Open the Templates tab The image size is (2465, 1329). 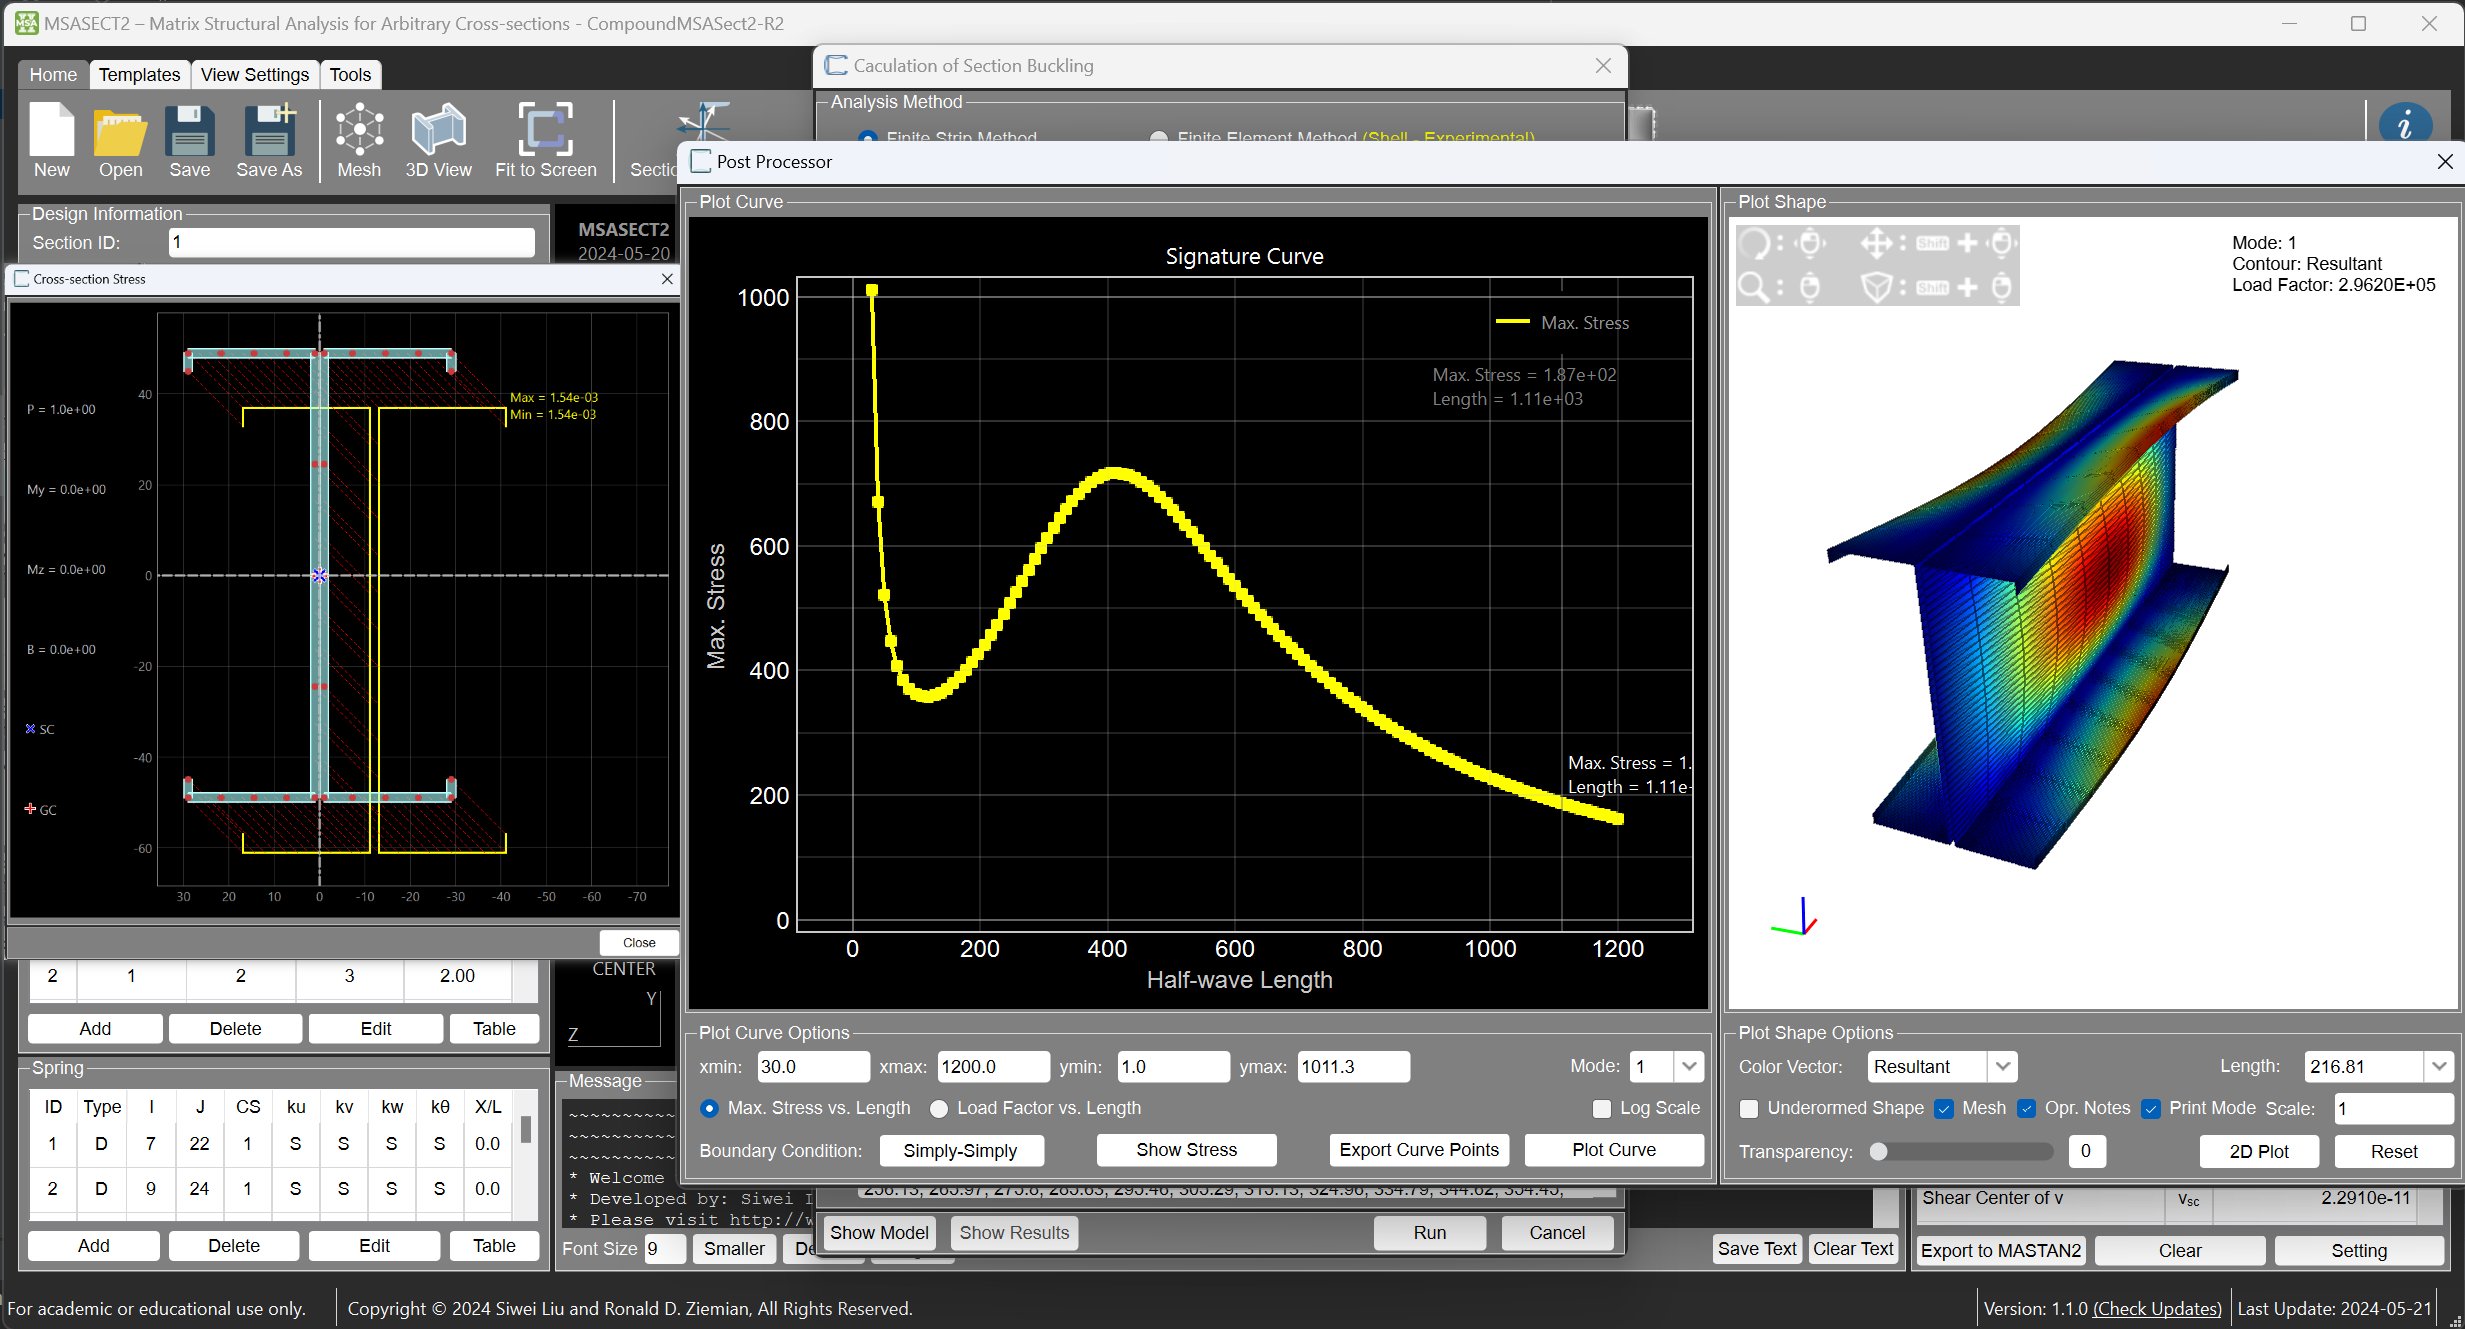pyautogui.click(x=139, y=74)
